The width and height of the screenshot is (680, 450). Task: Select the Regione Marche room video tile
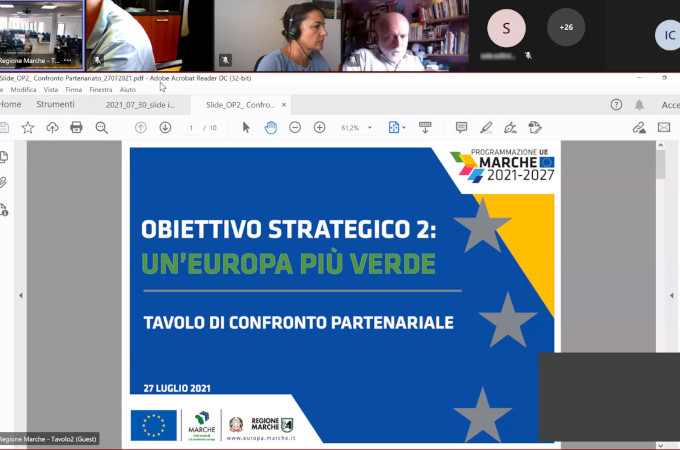tap(41, 35)
